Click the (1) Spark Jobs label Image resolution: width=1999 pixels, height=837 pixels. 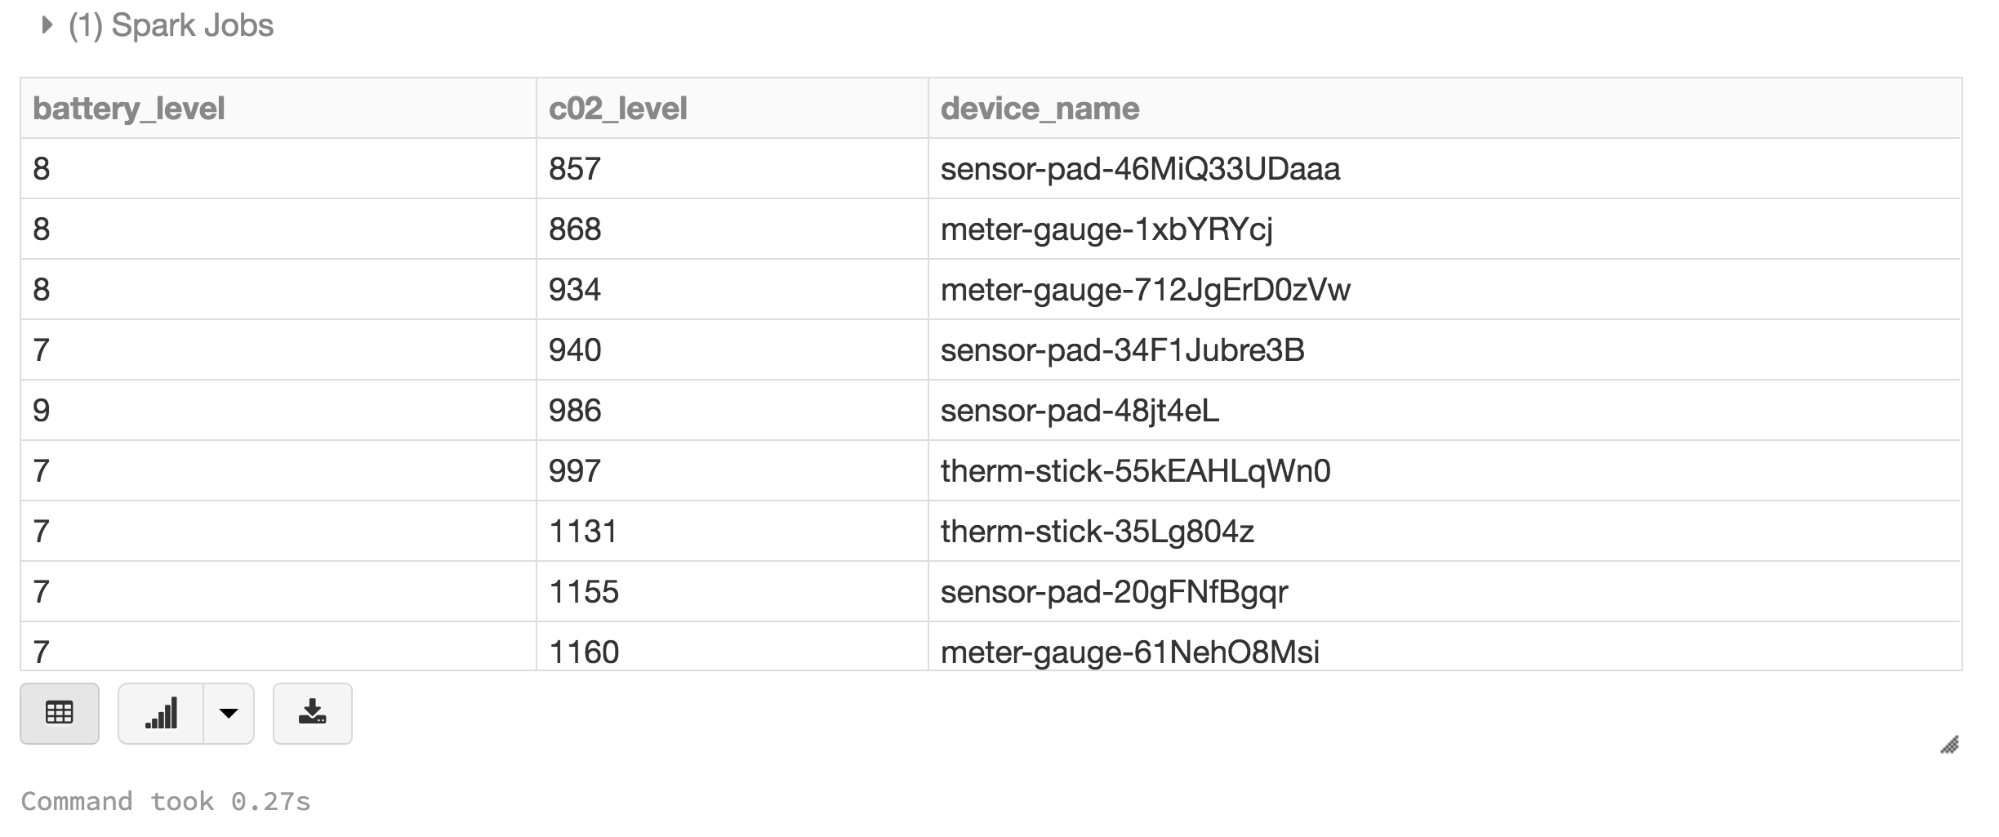pos(171,26)
